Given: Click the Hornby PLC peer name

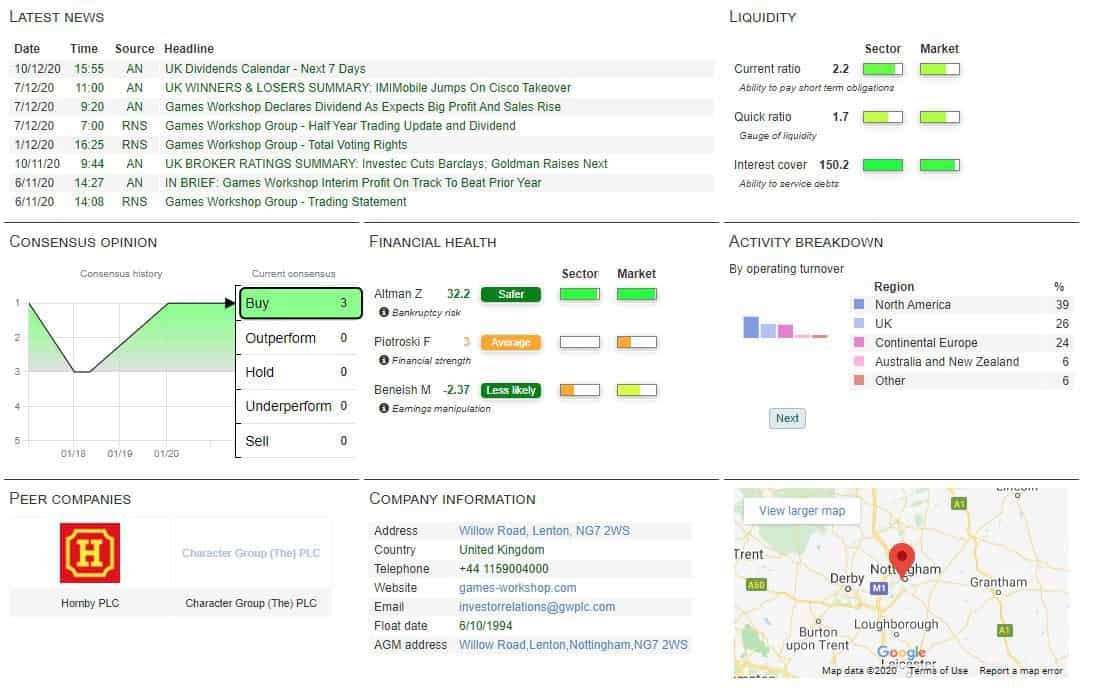Looking at the screenshot, I should point(90,603).
